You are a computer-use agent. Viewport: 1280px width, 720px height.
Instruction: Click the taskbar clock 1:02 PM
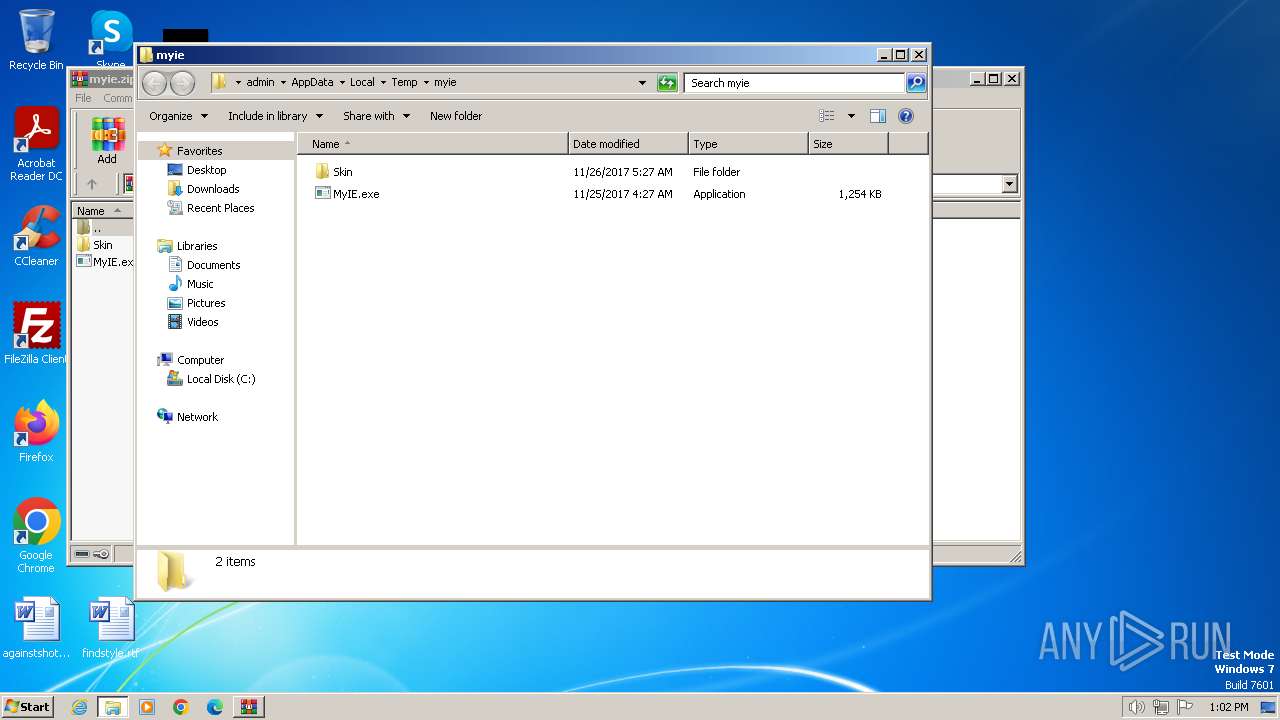pyautogui.click(x=1229, y=707)
